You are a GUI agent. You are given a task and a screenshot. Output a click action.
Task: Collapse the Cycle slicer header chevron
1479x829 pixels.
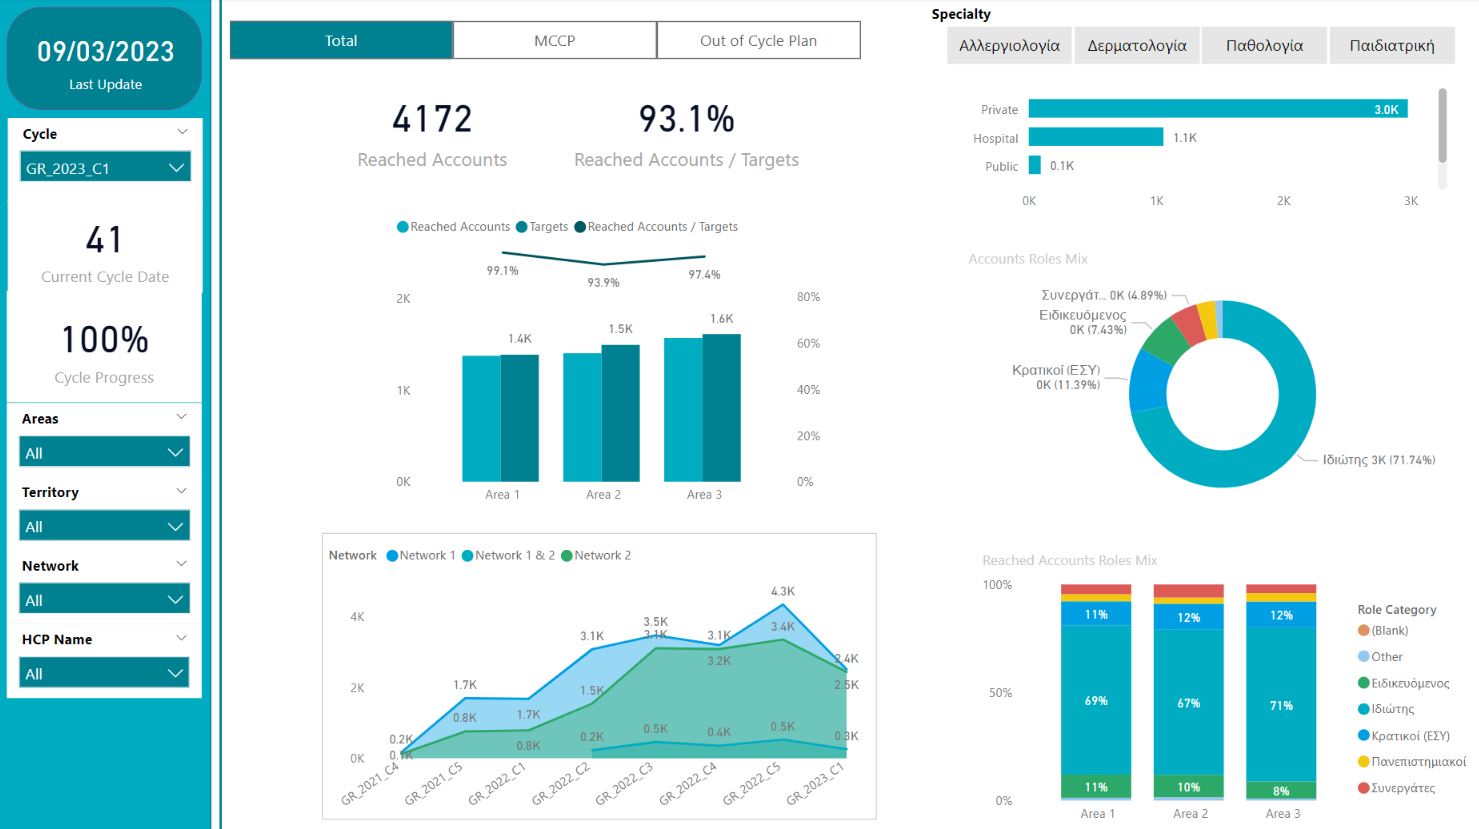click(182, 132)
